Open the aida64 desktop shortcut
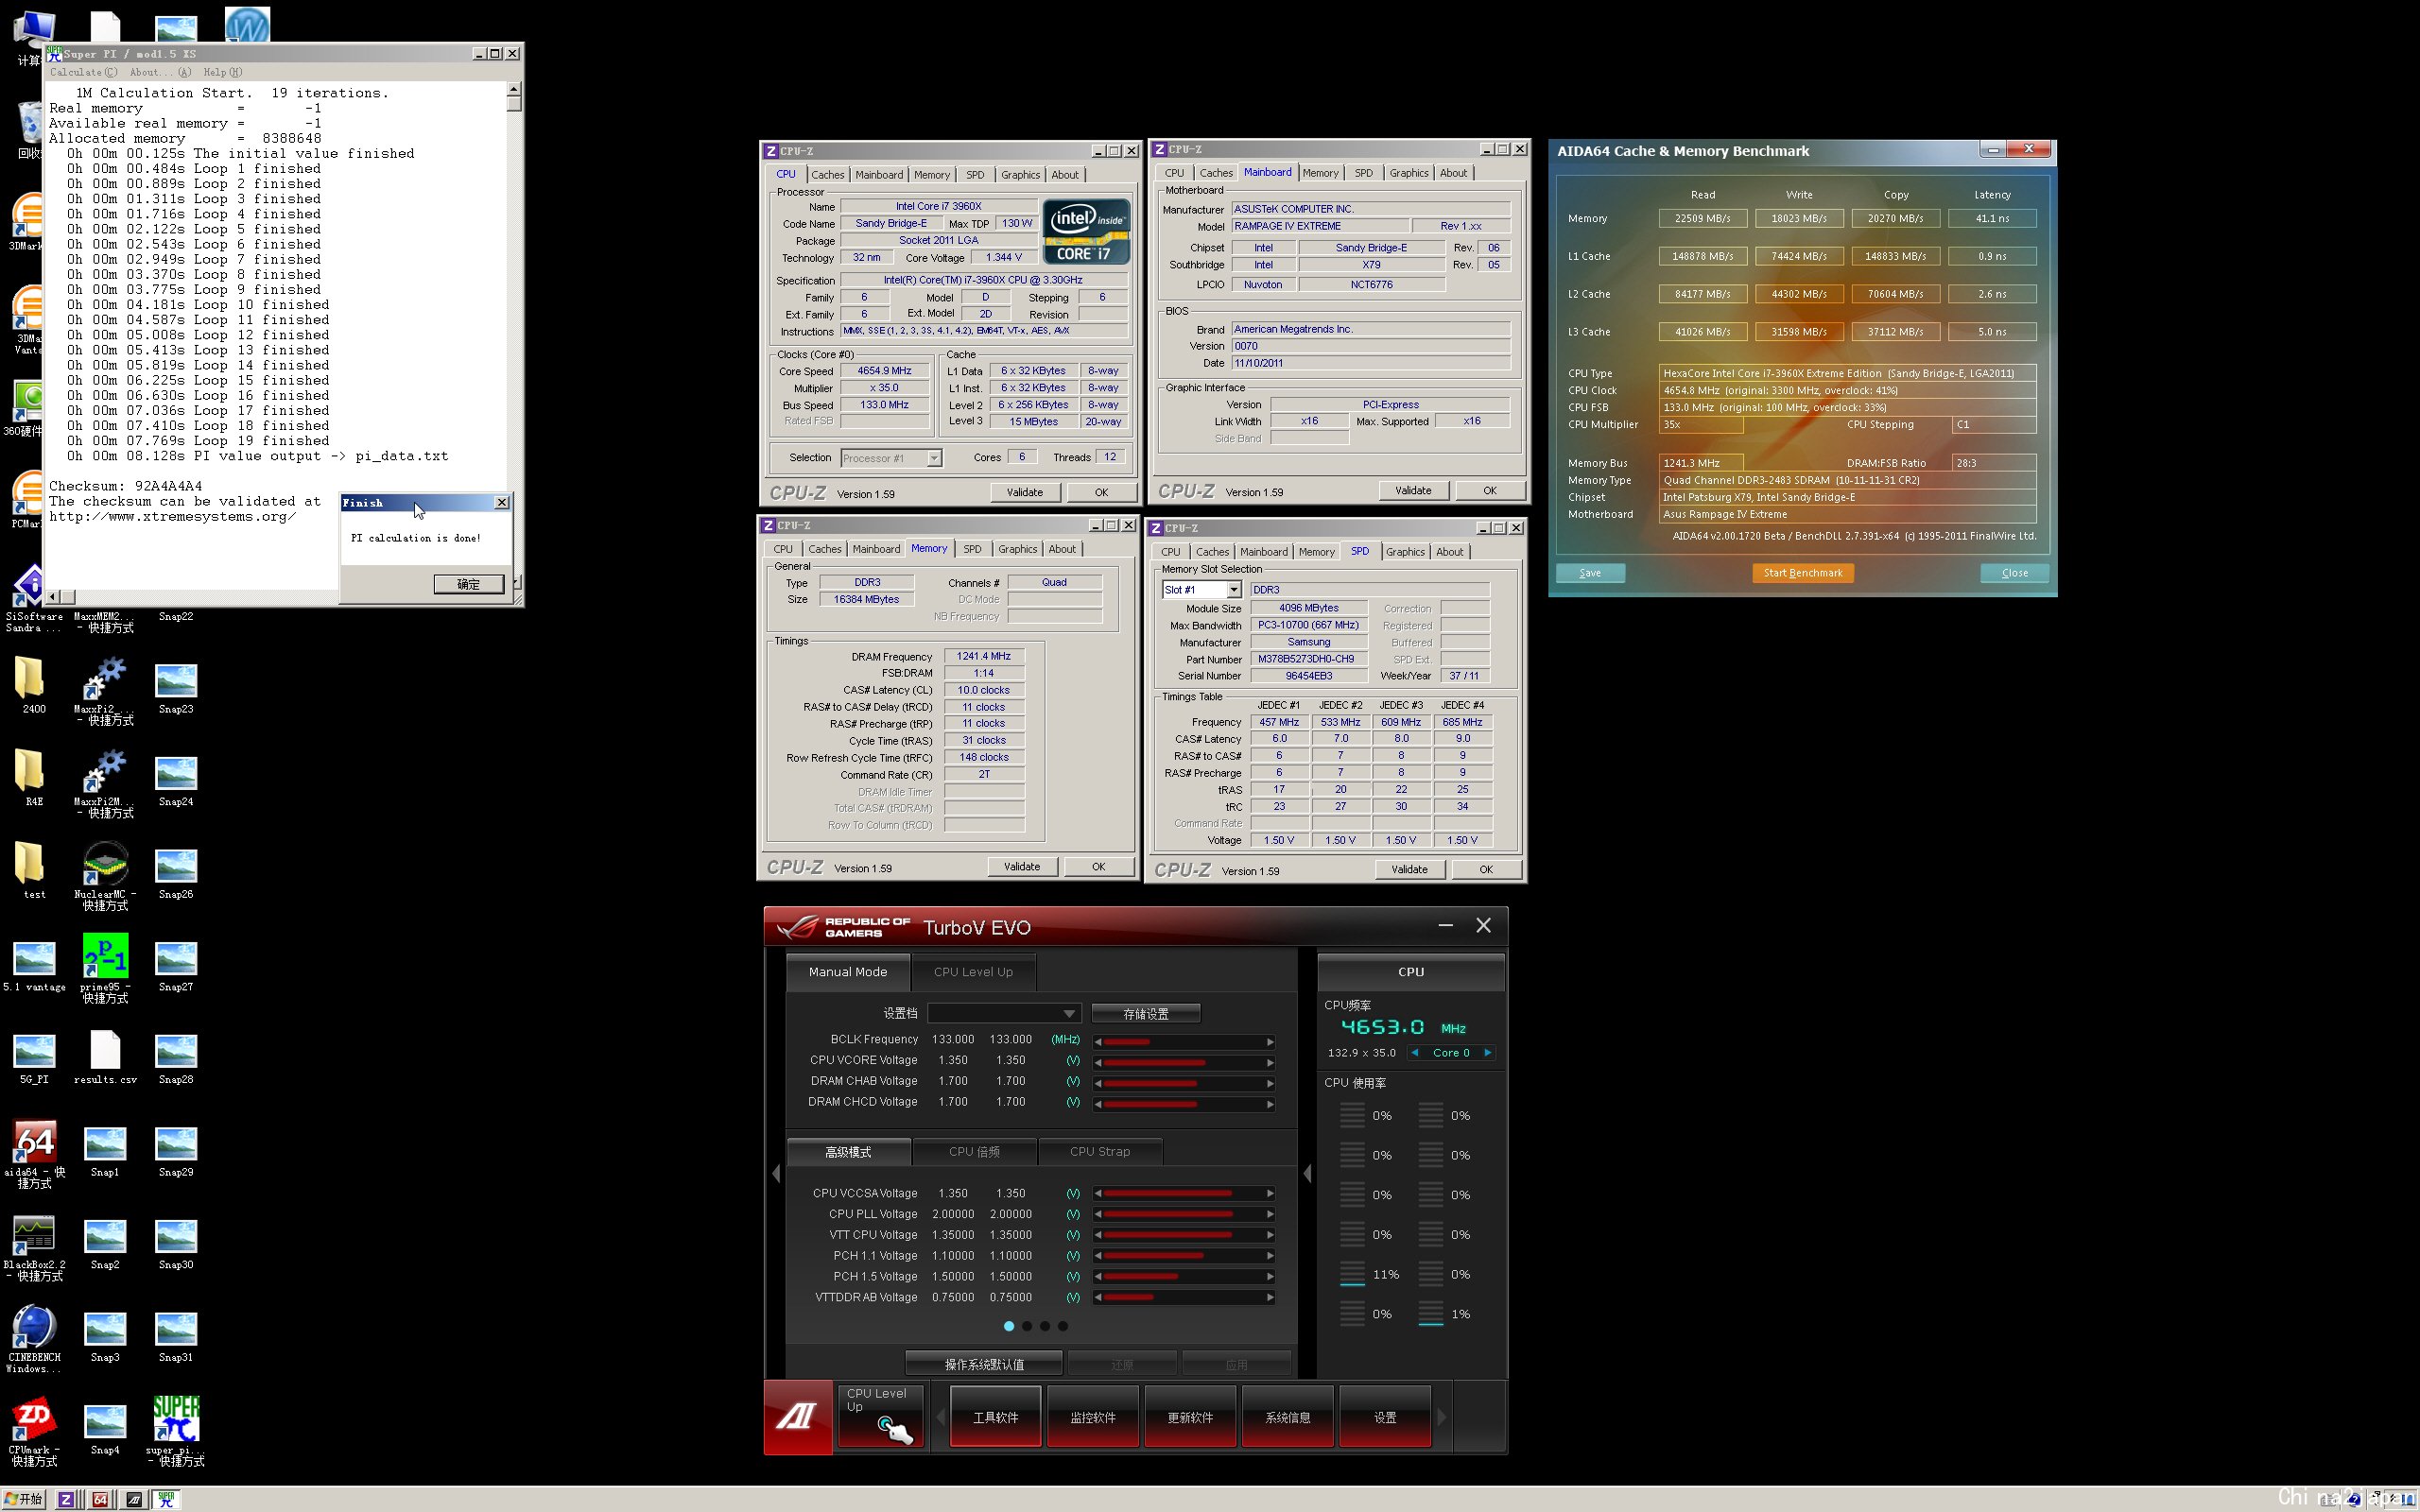 pos(34,1153)
